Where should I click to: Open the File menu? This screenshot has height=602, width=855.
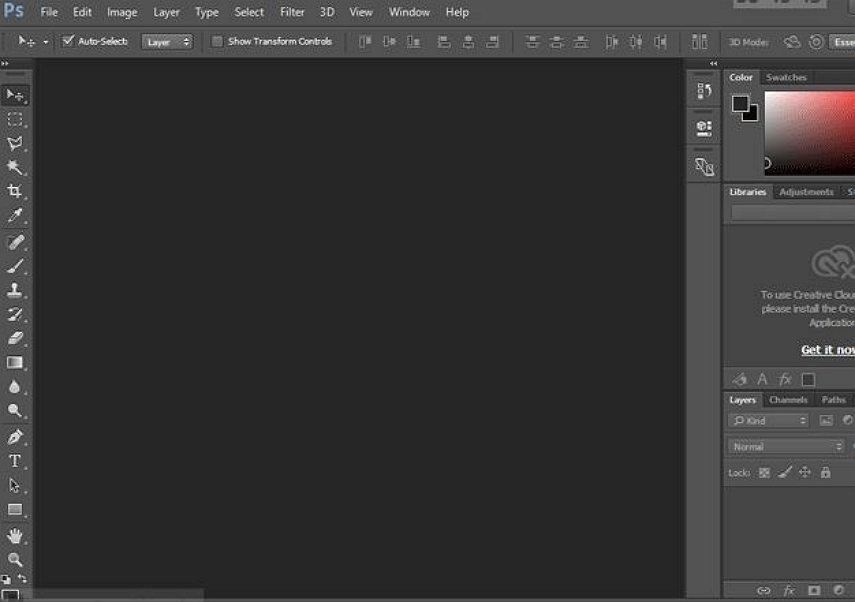pos(49,12)
